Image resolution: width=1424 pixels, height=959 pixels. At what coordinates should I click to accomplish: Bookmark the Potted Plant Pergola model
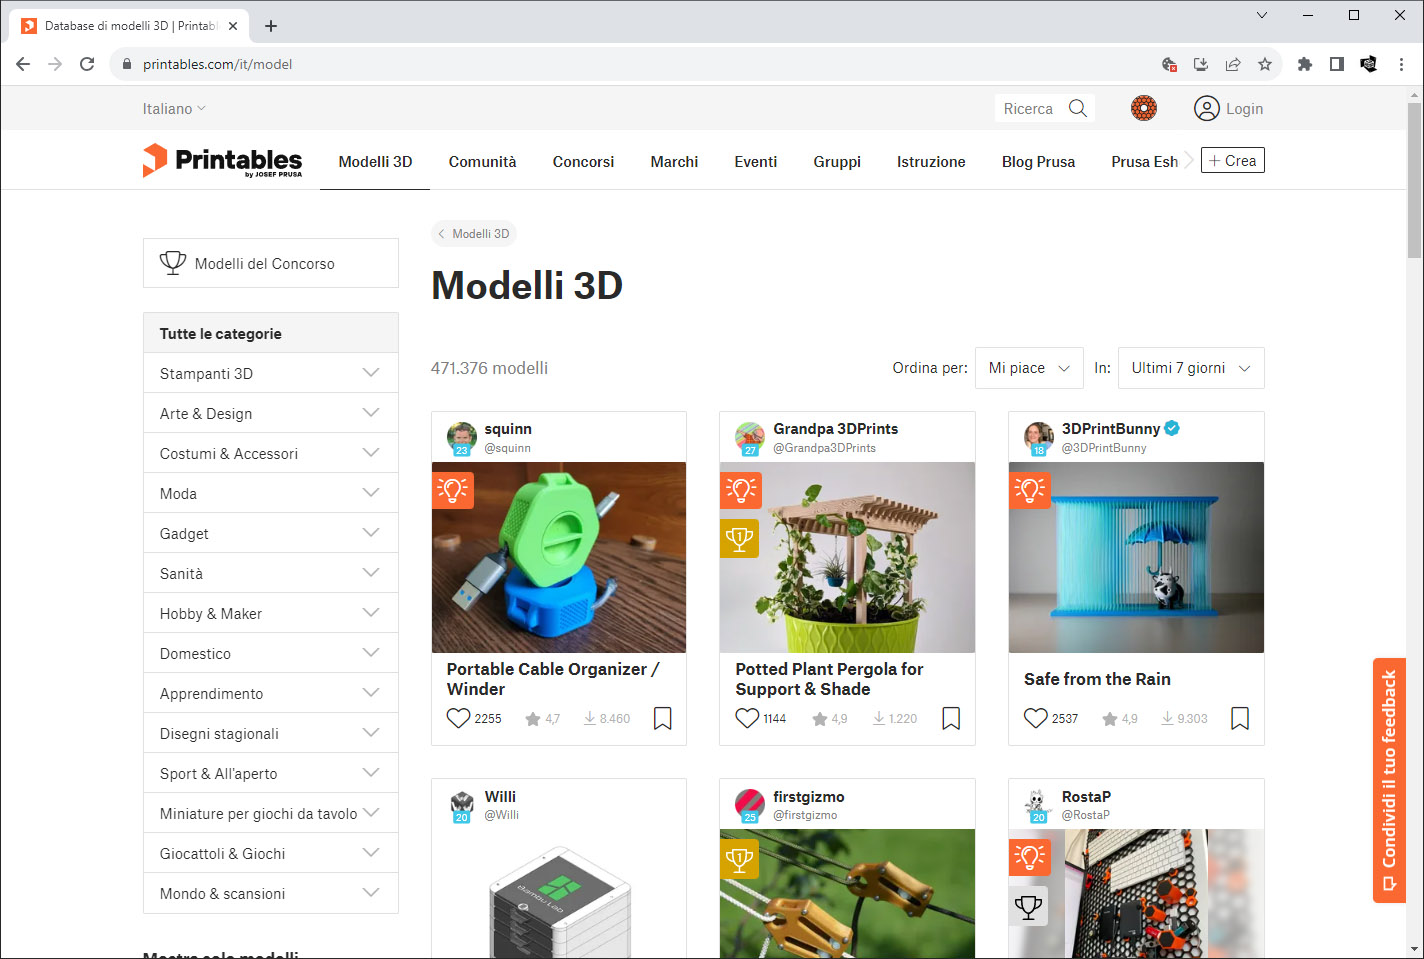[x=951, y=718]
